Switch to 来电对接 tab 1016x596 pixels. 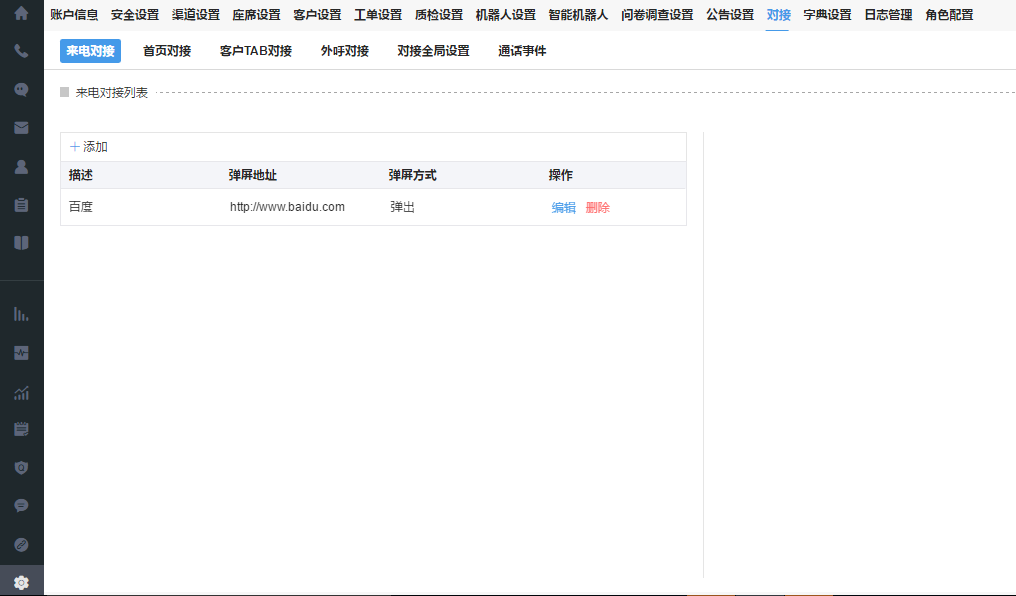click(x=90, y=51)
